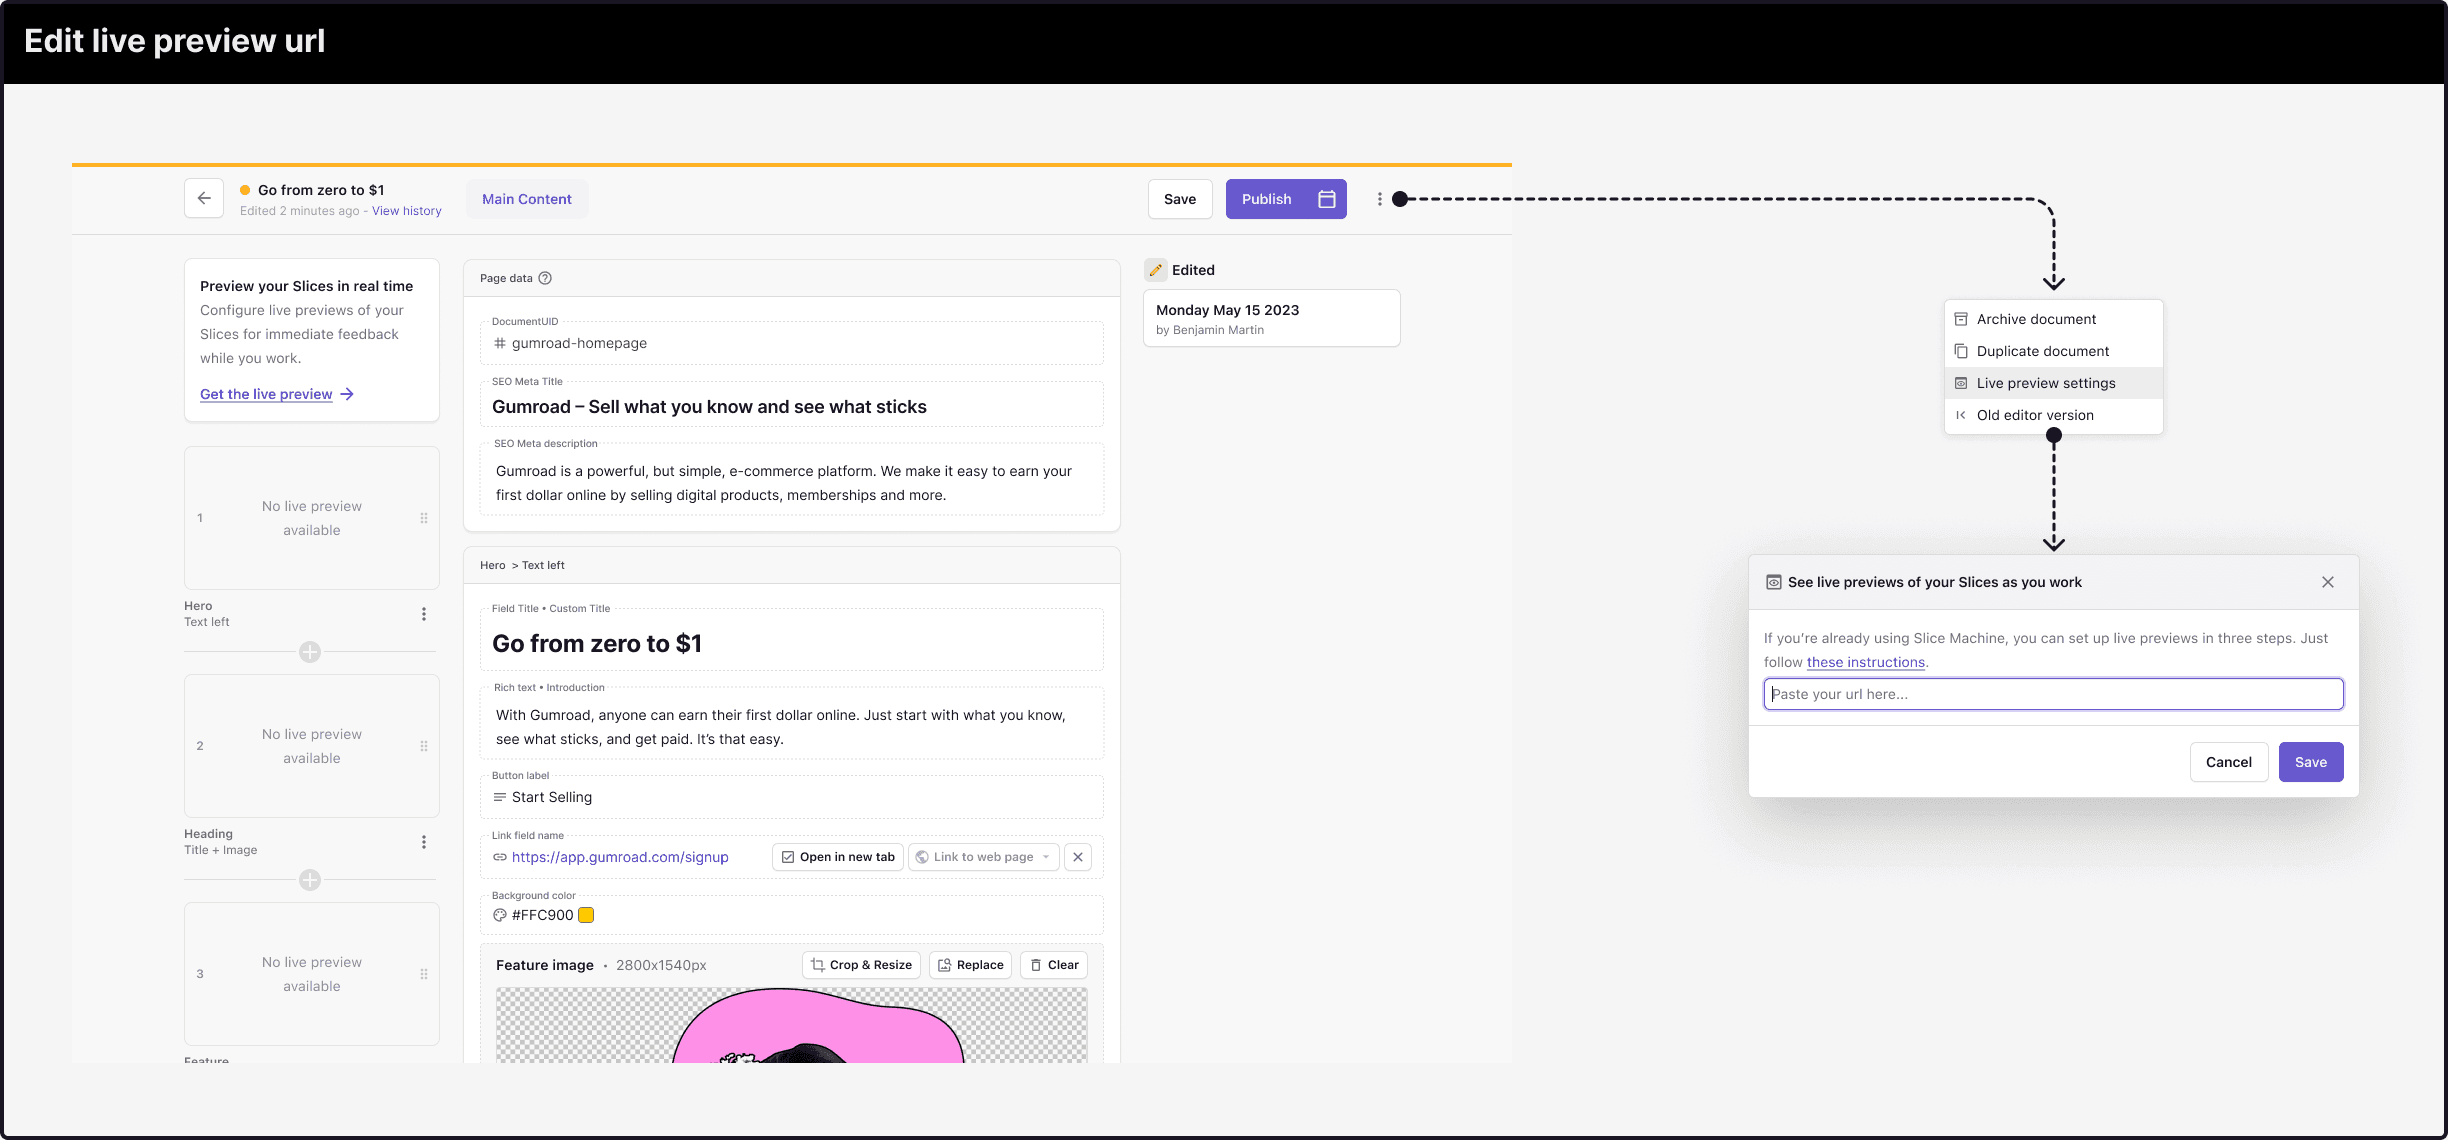Open Hero slice three-dot menu
This screenshot has width=2448, height=1140.
(x=424, y=614)
